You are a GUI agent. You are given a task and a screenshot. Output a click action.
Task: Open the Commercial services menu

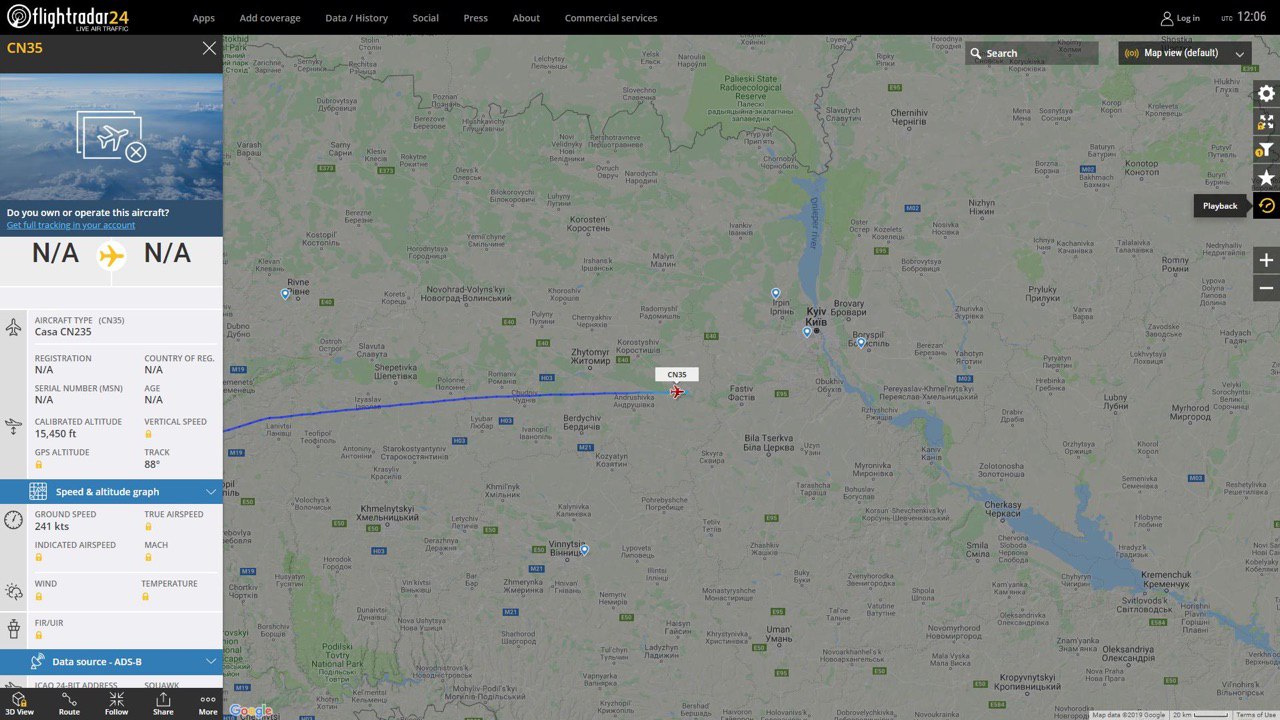click(x=611, y=18)
